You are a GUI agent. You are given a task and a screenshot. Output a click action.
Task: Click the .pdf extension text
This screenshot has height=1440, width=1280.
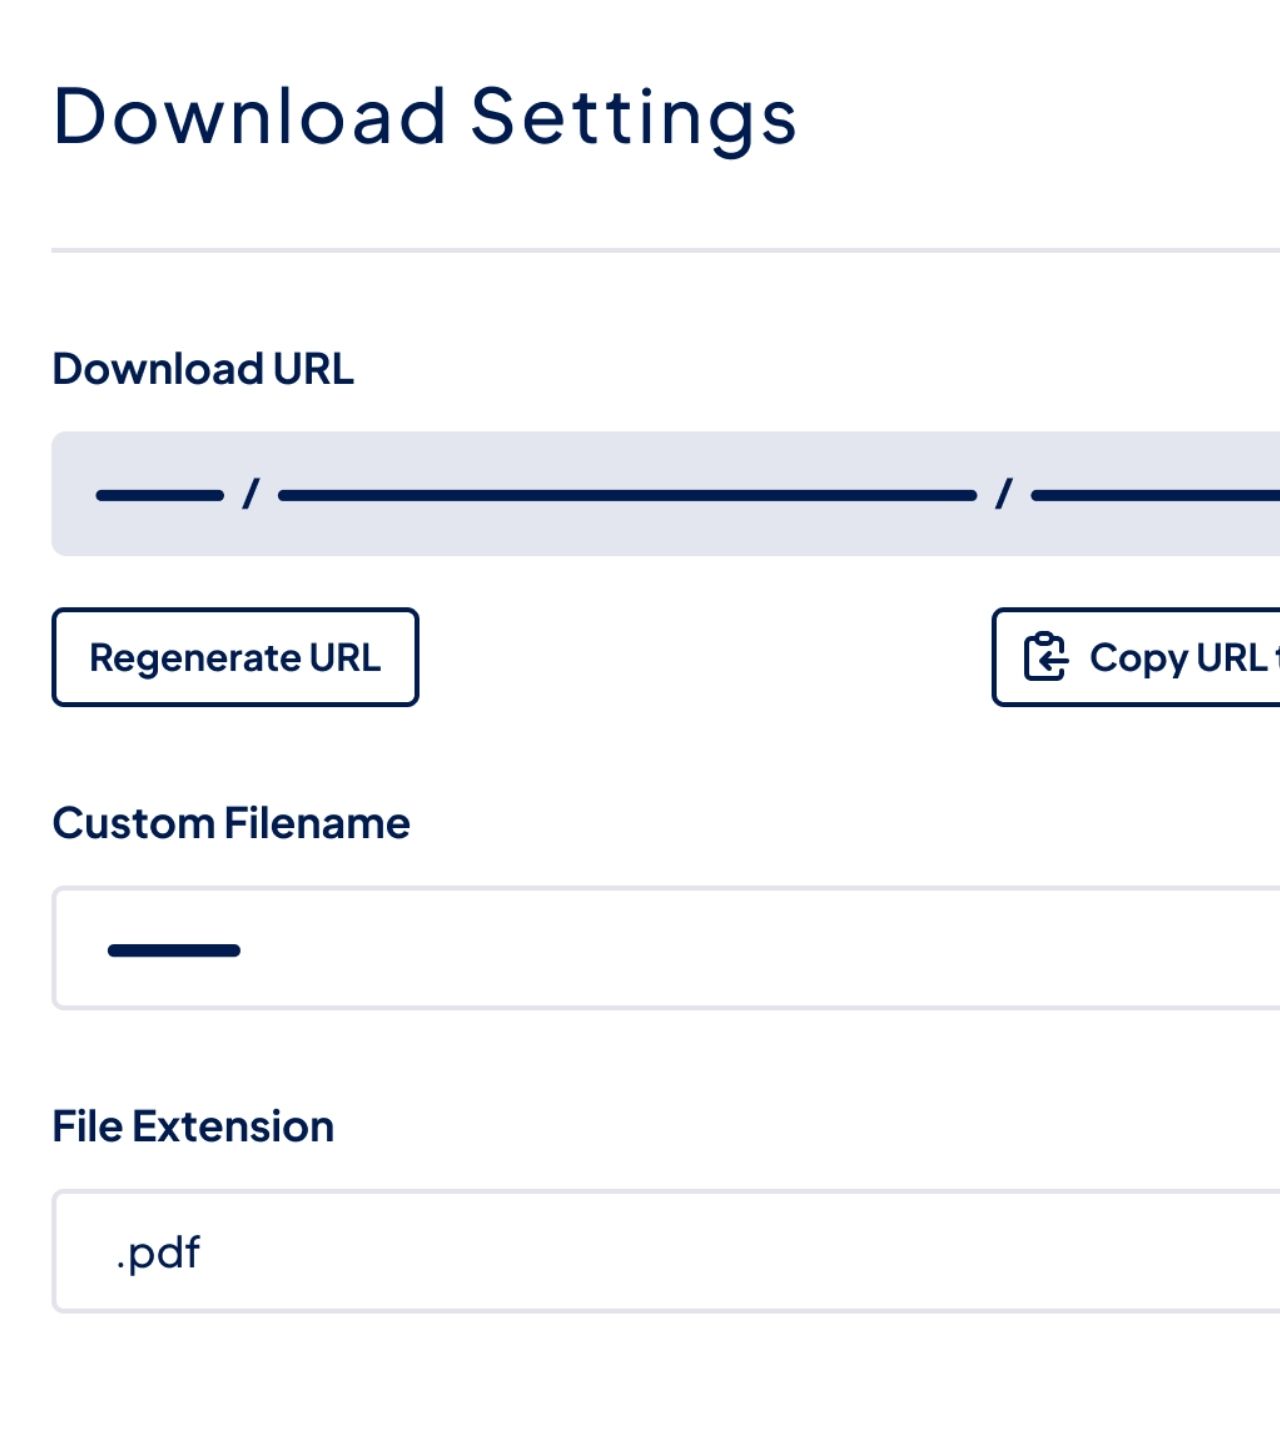pos(157,1252)
